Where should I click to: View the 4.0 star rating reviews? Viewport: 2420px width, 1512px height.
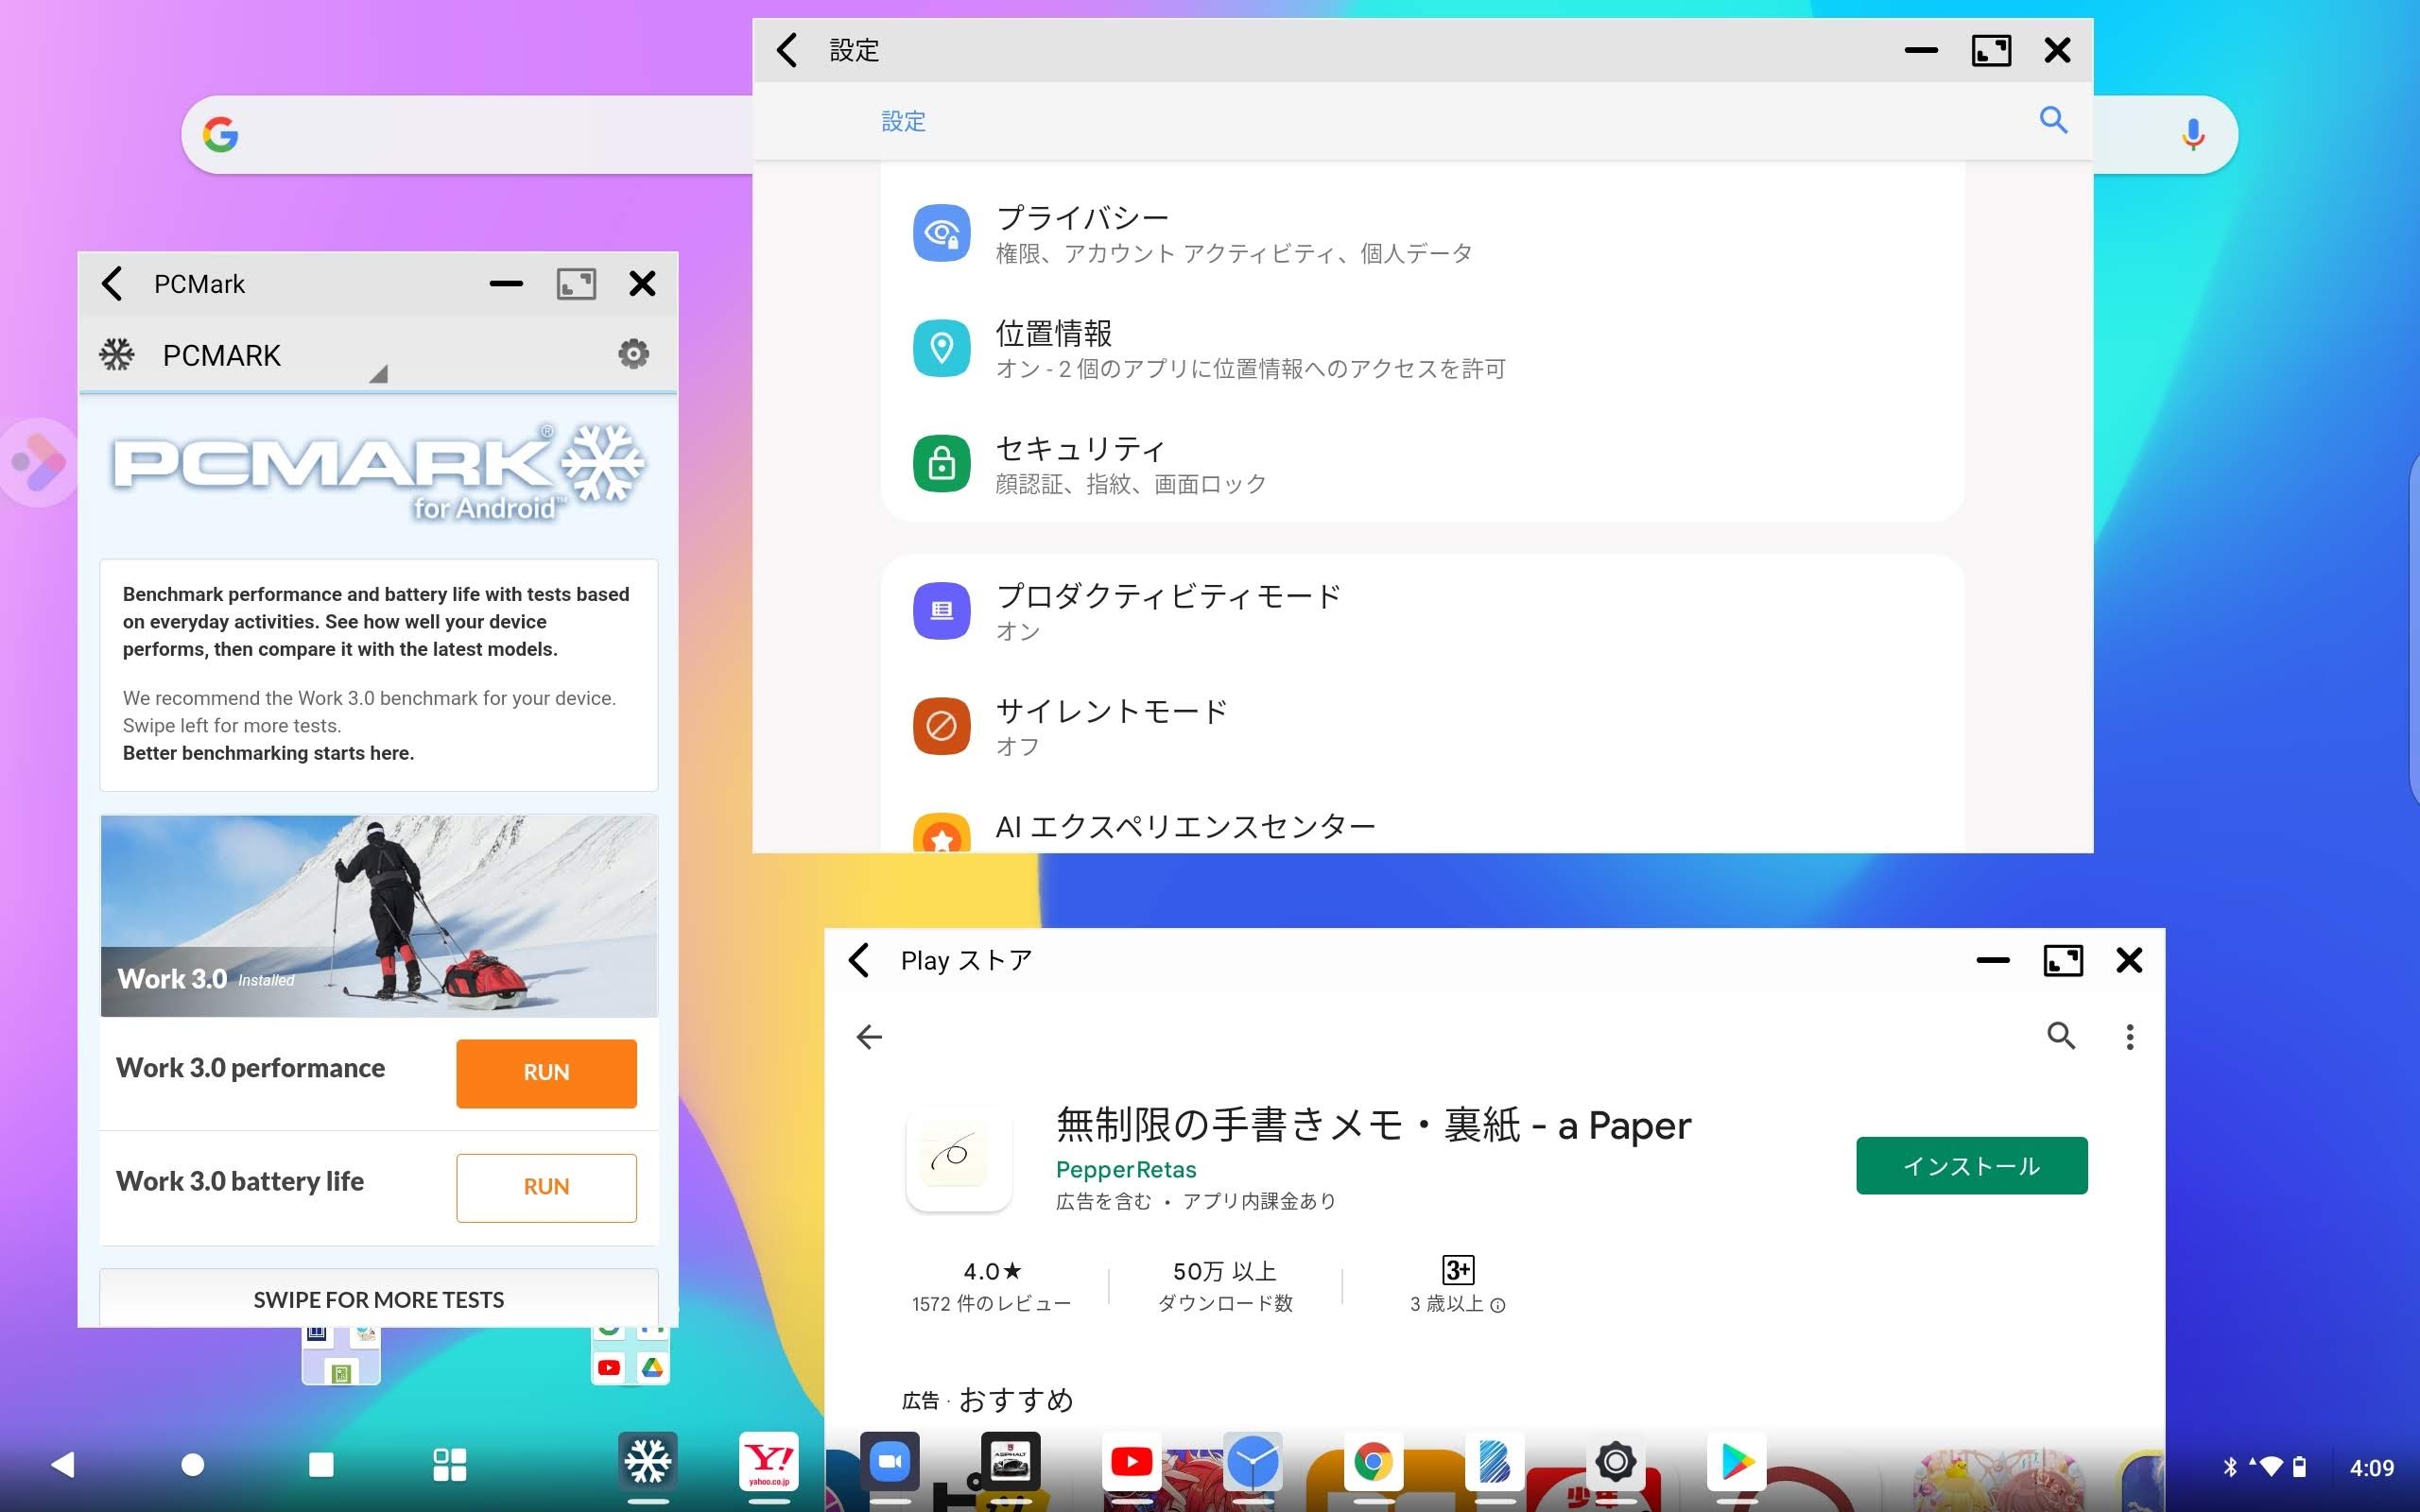pos(991,1286)
